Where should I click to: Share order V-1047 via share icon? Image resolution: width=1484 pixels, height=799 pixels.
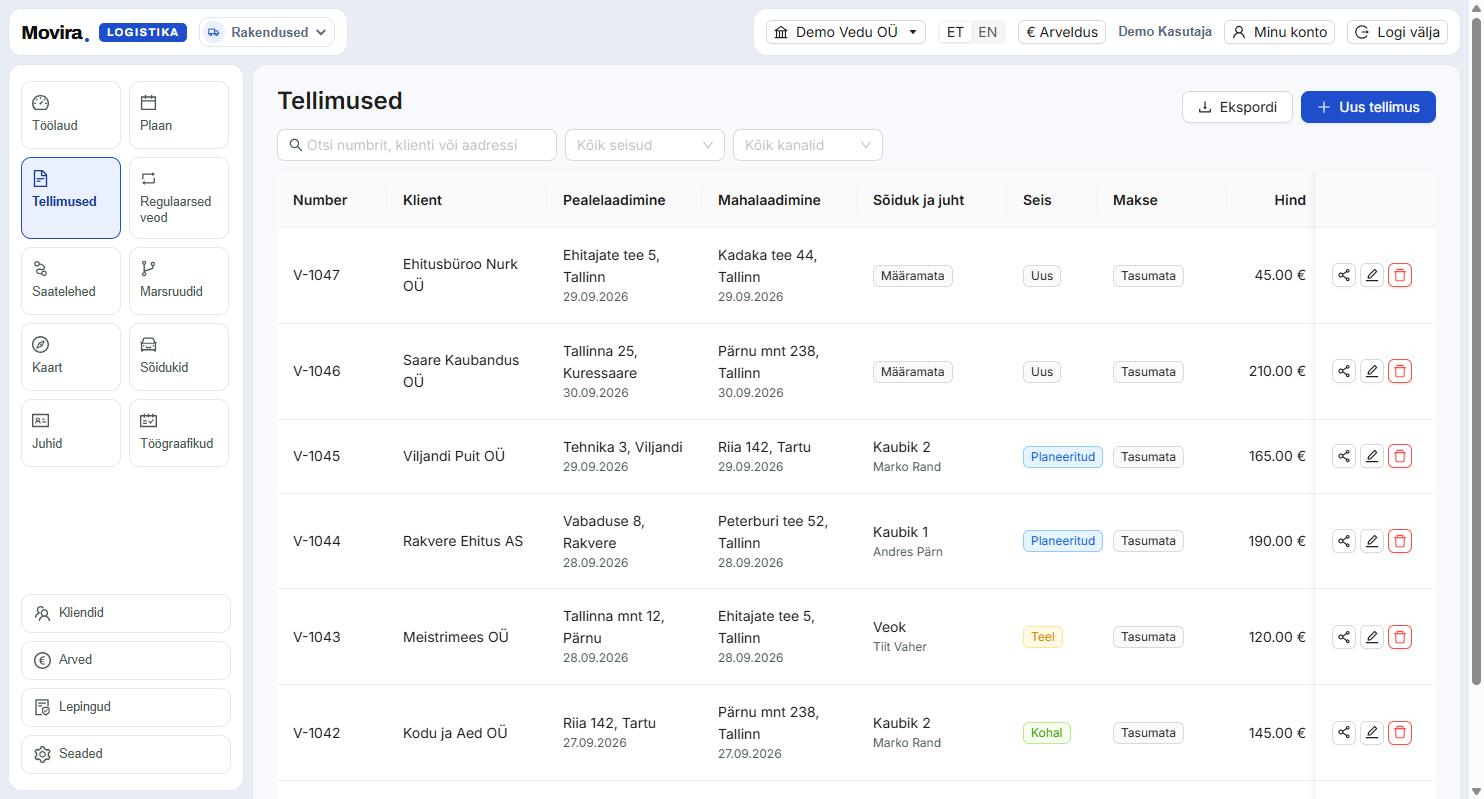click(1344, 275)
